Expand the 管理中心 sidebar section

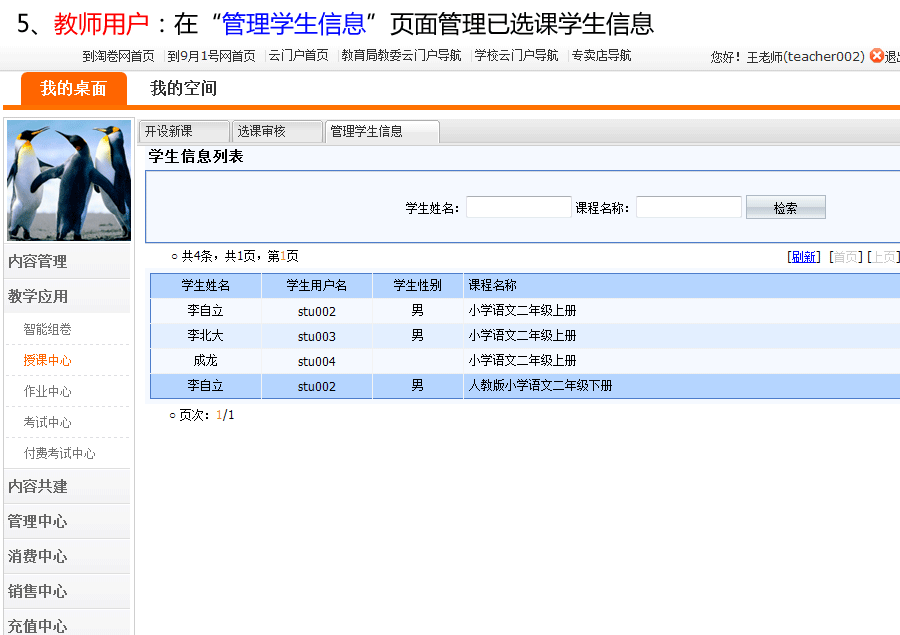click(38, 521)
